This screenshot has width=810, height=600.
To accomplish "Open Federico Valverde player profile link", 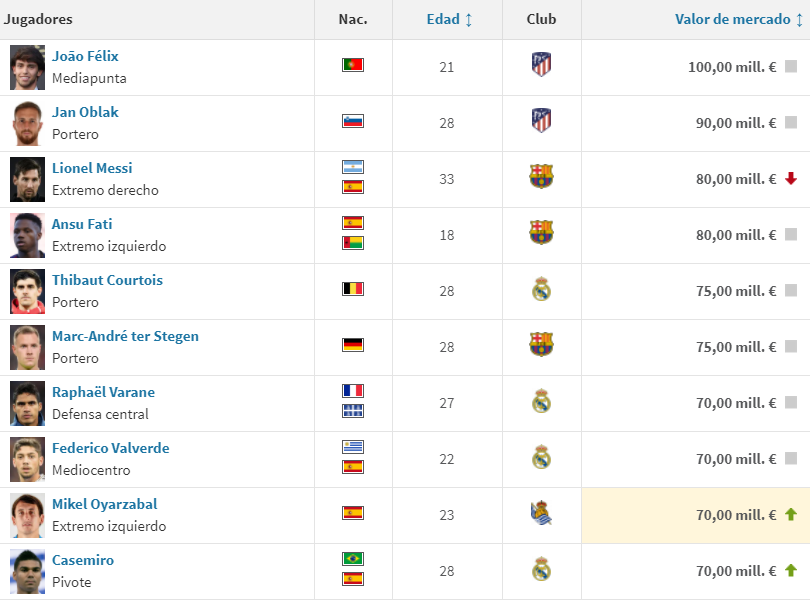I will 110,448.
